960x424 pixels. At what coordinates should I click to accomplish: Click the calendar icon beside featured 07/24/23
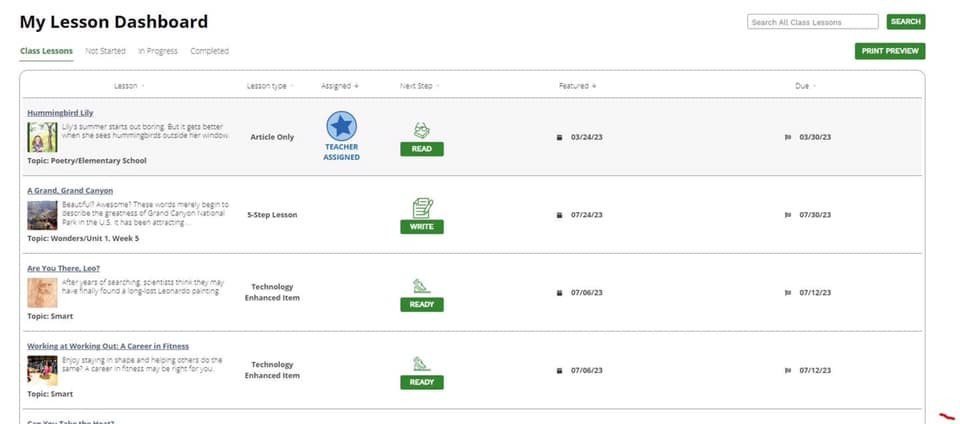point(559,215)
